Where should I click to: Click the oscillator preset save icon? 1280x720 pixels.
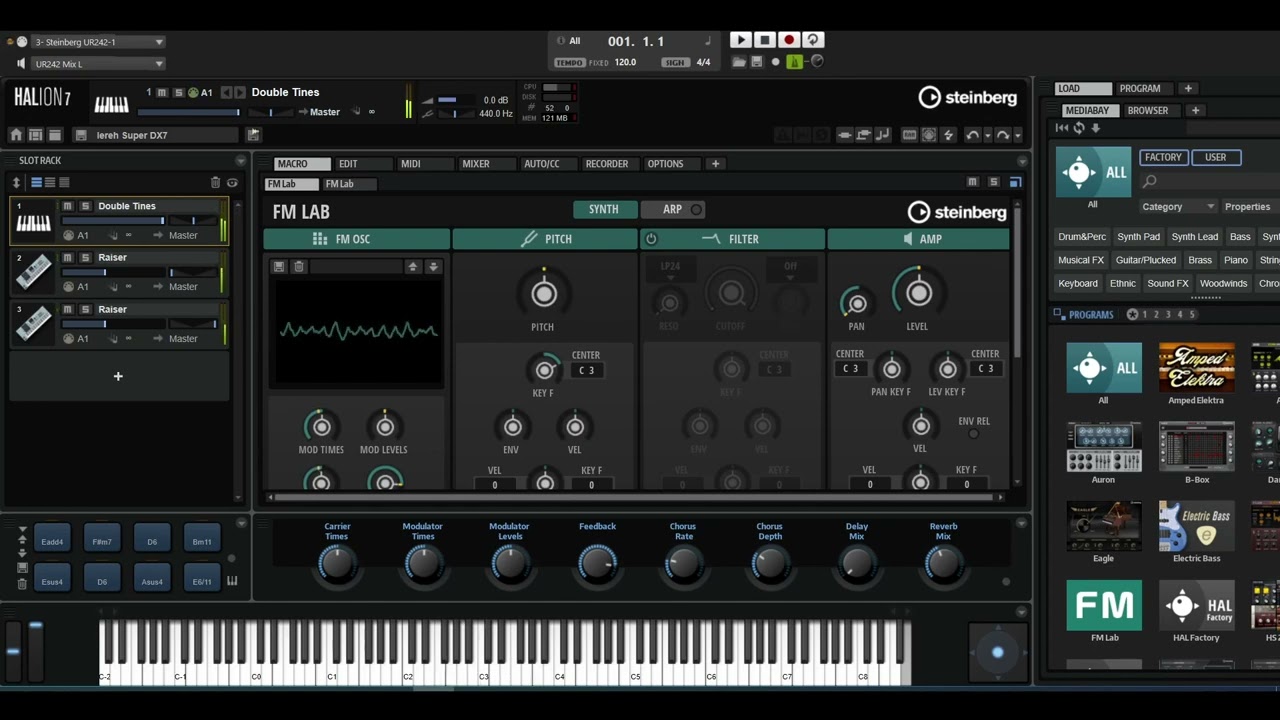click(x=279, y=267)
